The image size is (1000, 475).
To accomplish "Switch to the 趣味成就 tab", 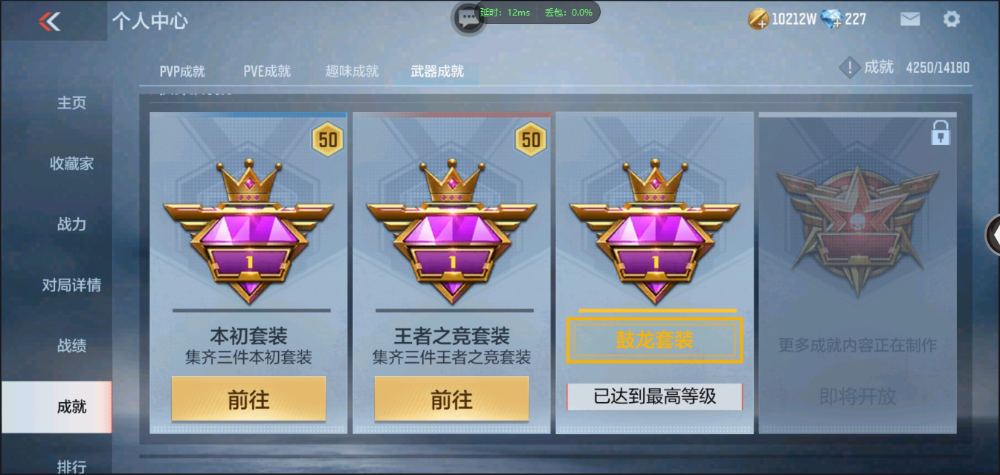I will pyautogui.click(x=352, y=71).
